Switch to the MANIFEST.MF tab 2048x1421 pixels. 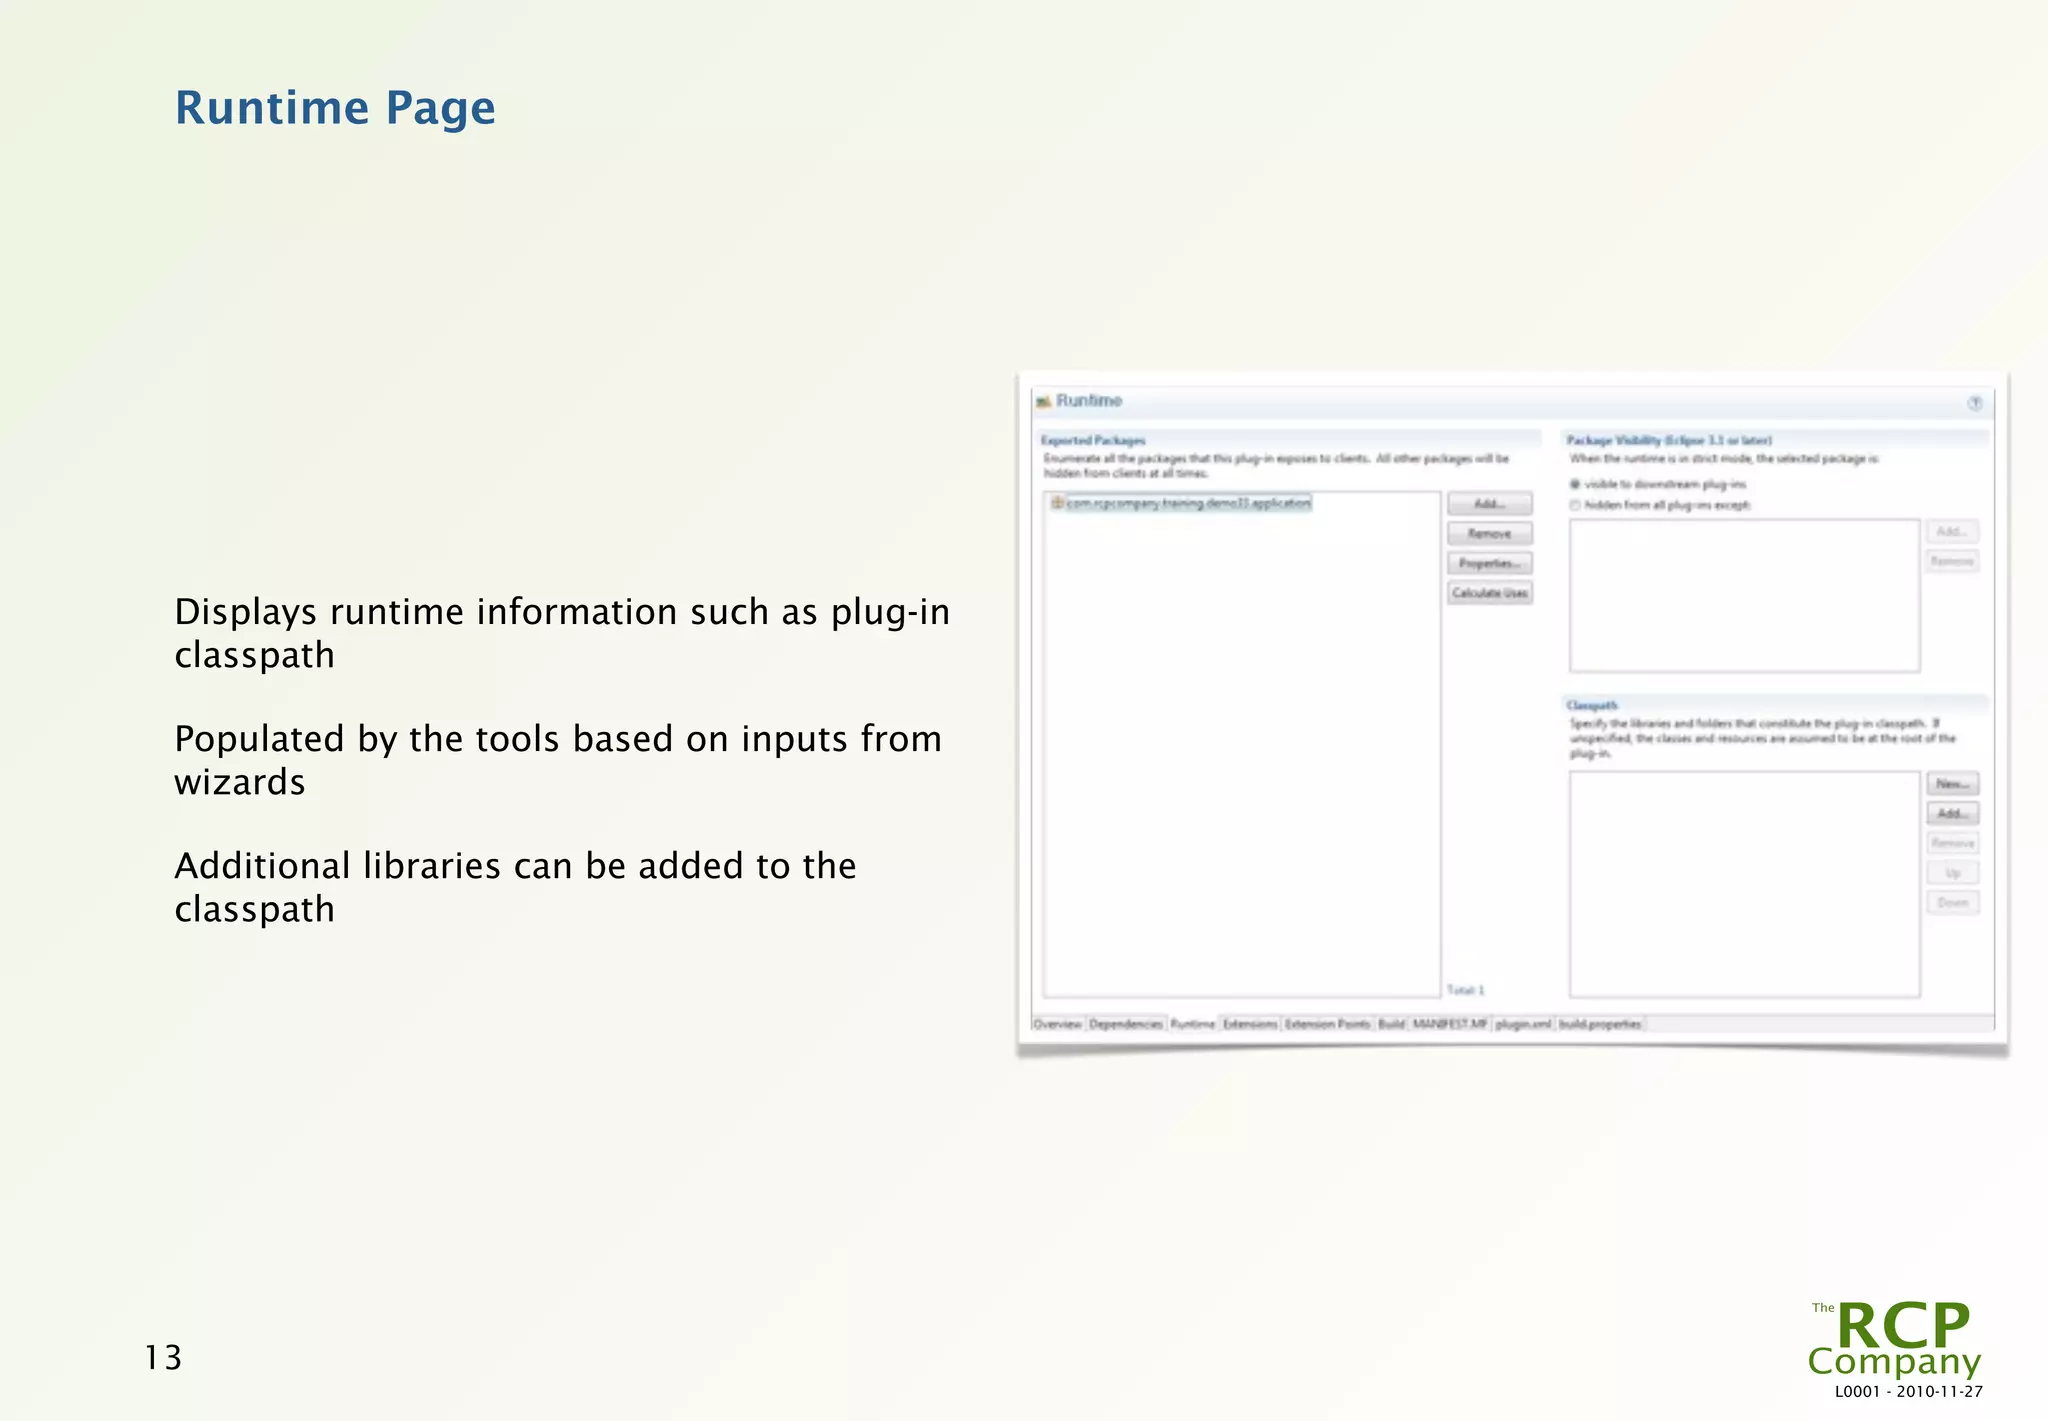1450,1024
